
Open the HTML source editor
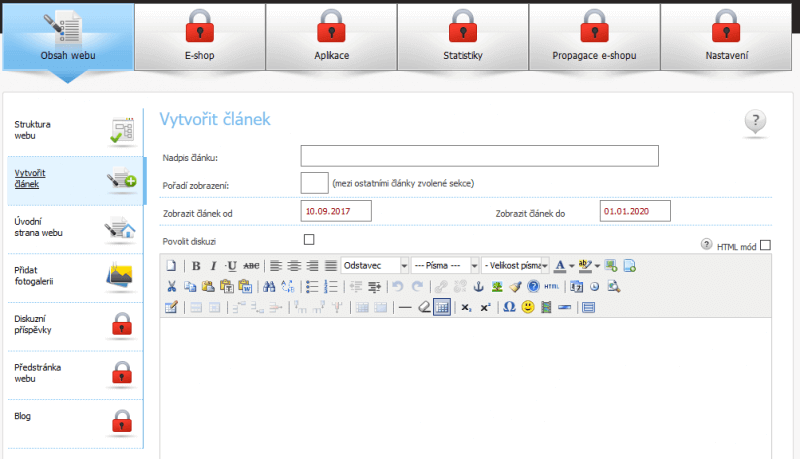point(552,287)
